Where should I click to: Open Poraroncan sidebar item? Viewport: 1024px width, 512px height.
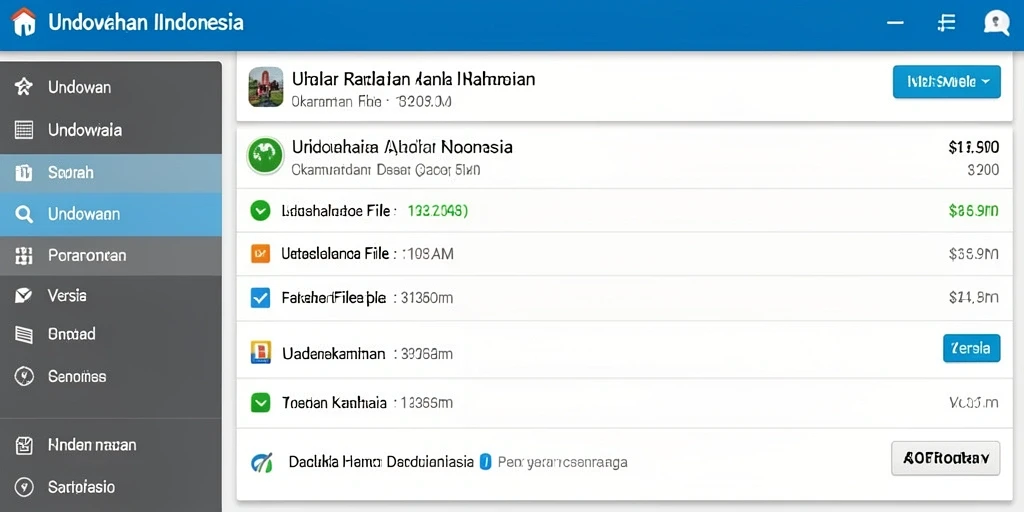point(111,255)
